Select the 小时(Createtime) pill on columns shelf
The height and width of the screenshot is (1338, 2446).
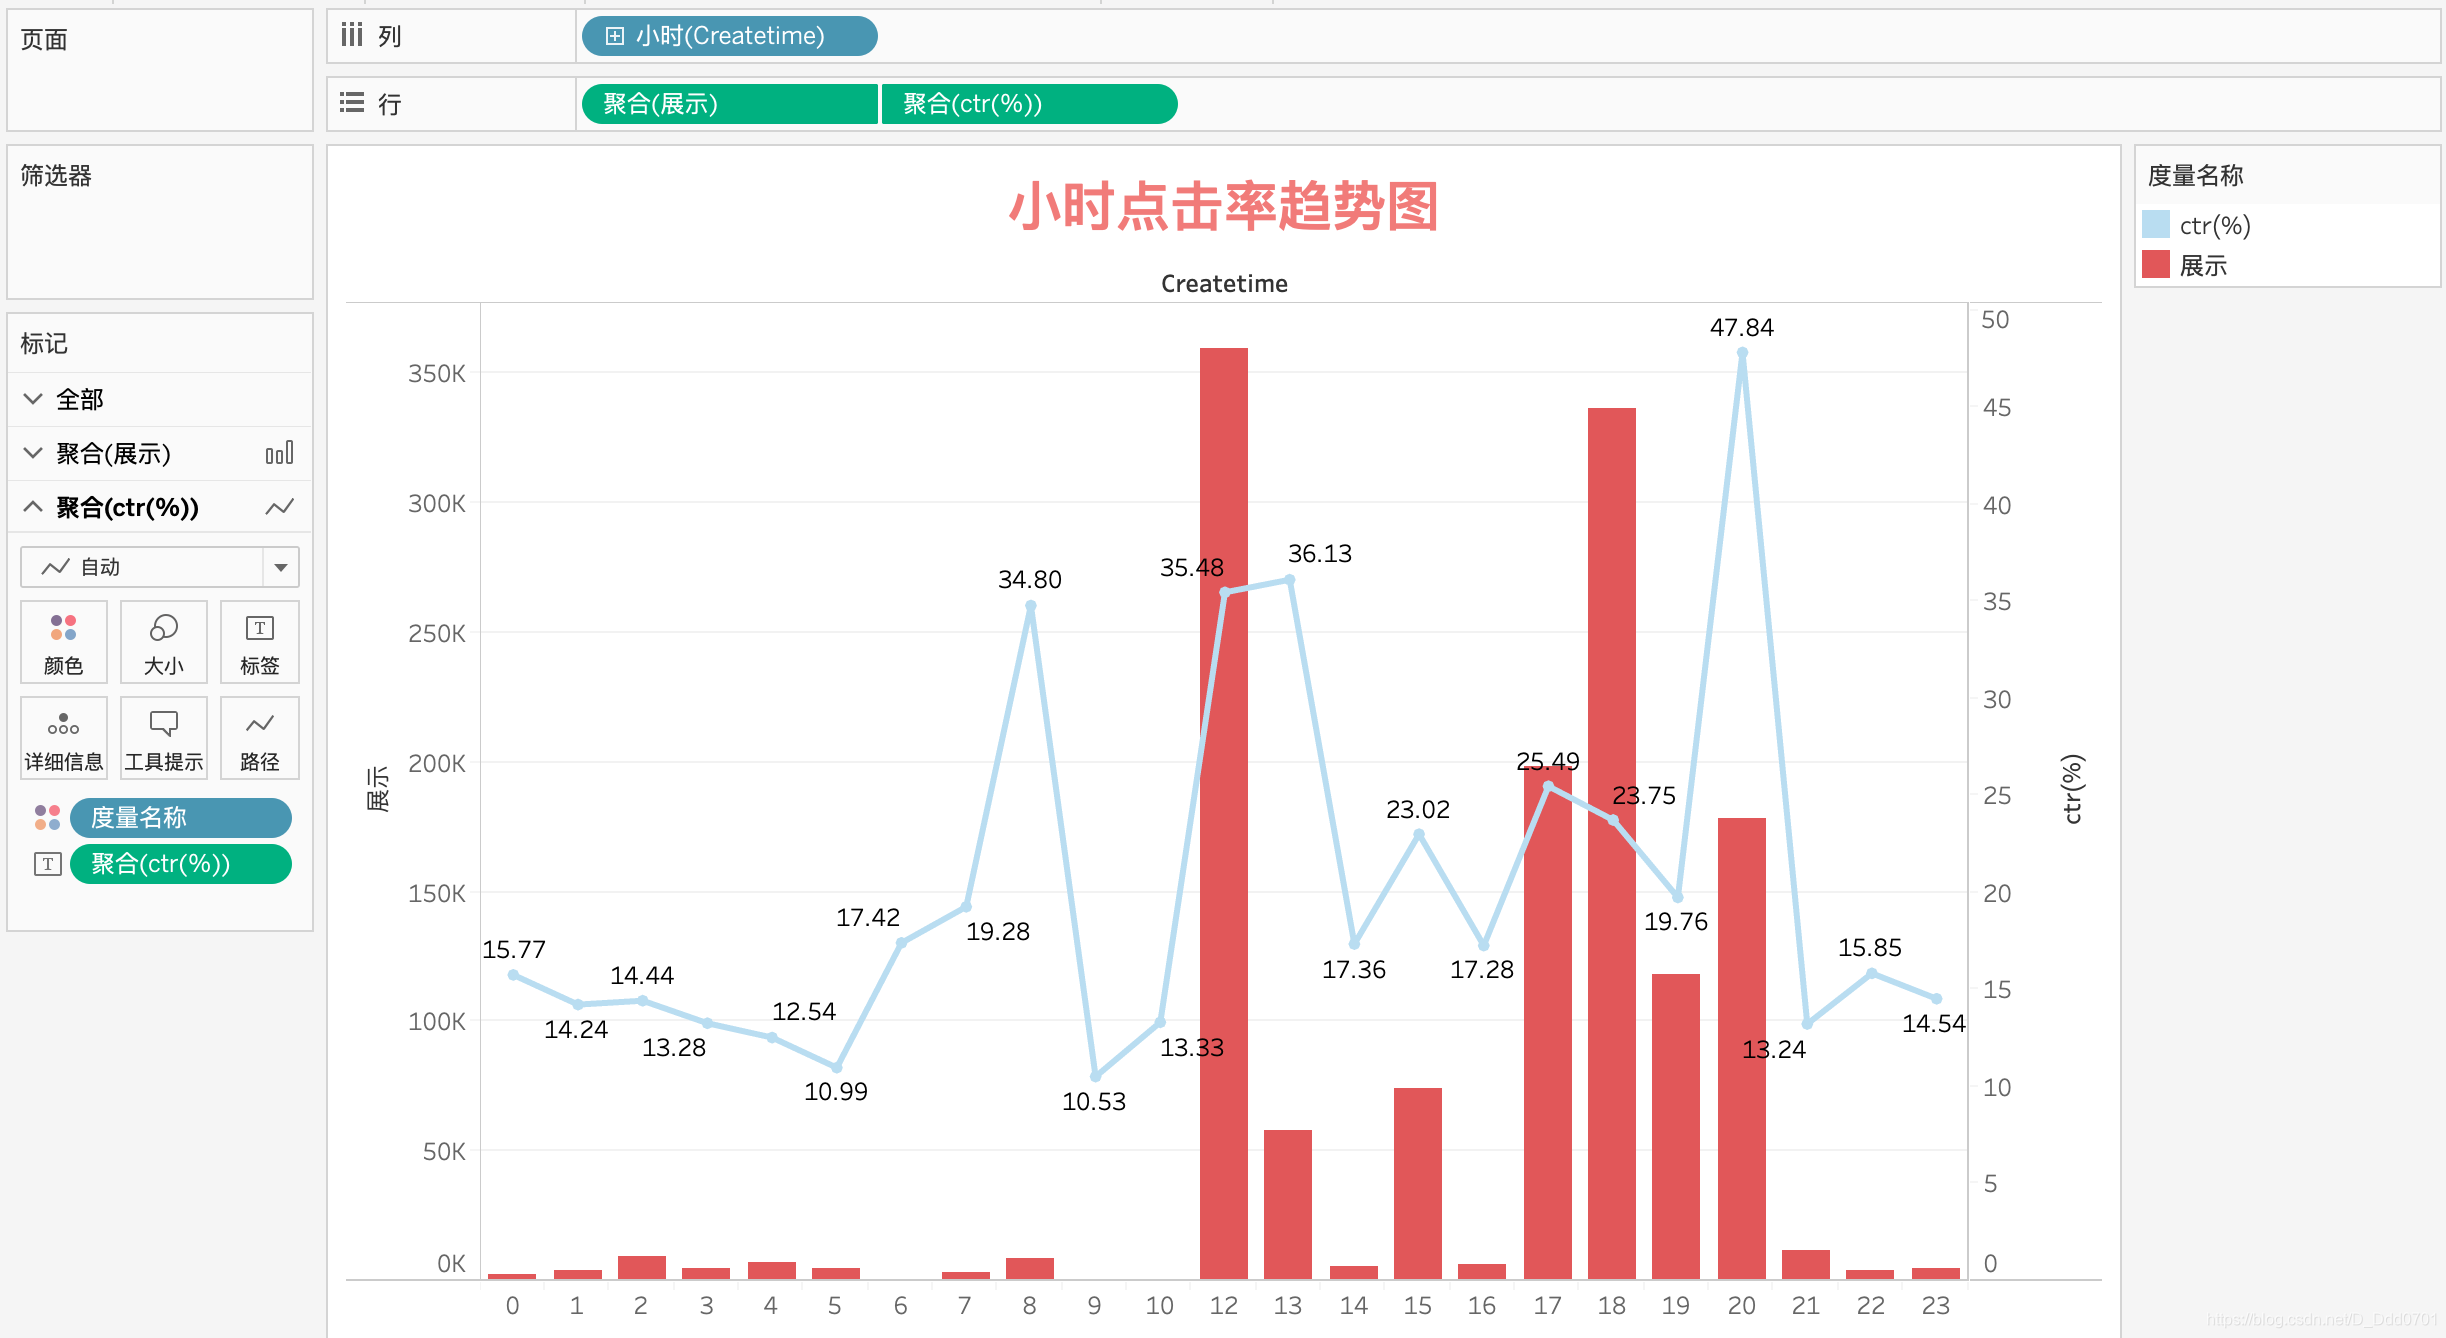729,36
